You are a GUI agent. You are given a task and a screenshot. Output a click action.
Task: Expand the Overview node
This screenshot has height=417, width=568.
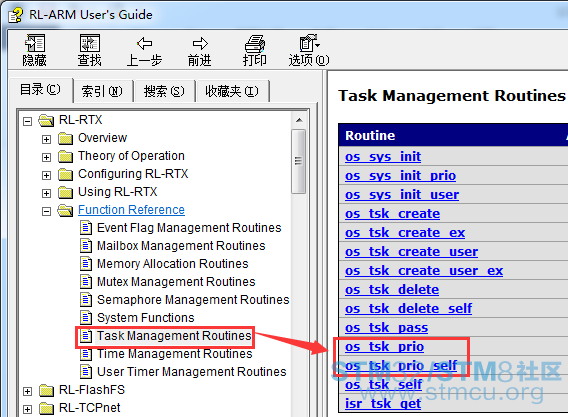point(46,139)
